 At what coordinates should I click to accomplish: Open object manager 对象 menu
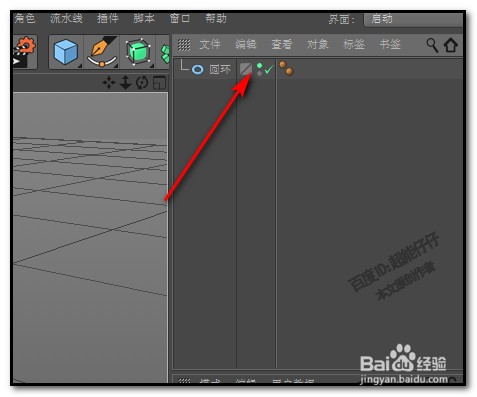point(318,45)
